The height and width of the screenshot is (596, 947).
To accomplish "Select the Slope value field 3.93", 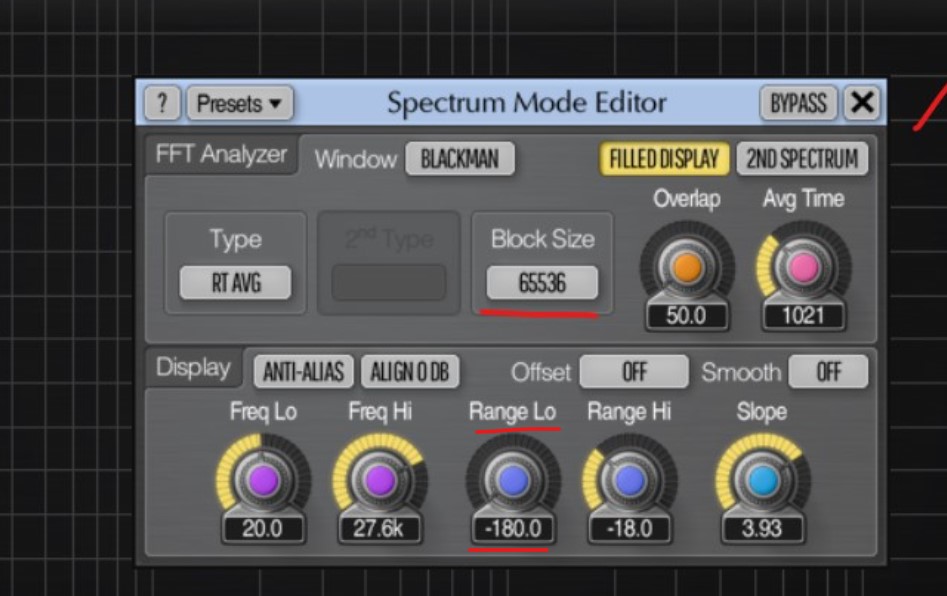I will 762,529.
